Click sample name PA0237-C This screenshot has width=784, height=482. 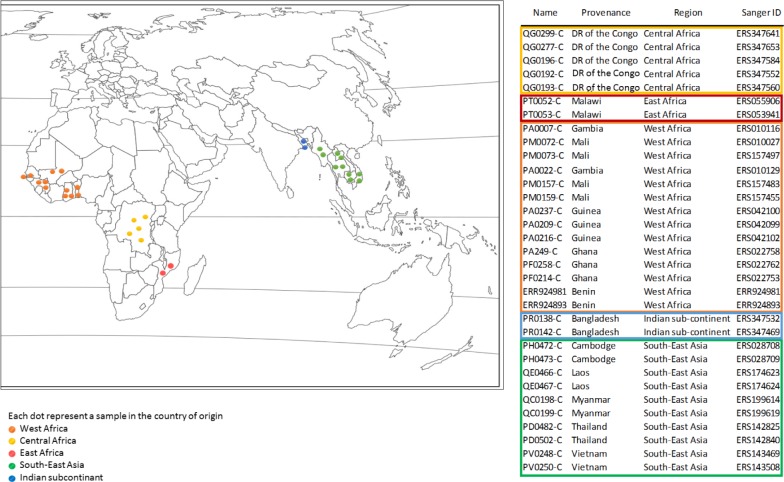pyautogui.click(x=542, y=211)
